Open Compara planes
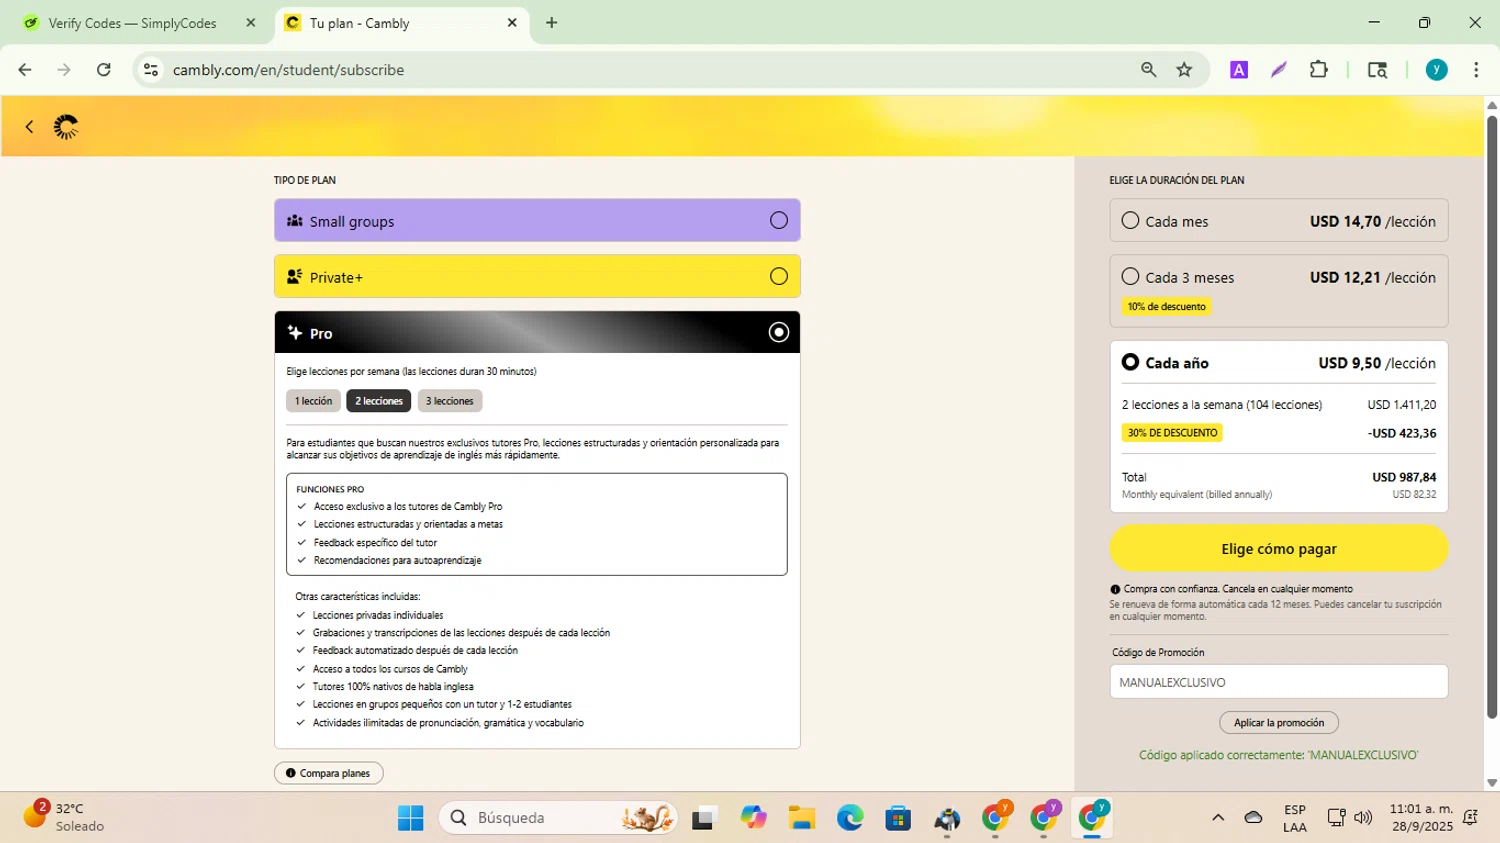The image size is (1500, 843). (x=329, y=773)
